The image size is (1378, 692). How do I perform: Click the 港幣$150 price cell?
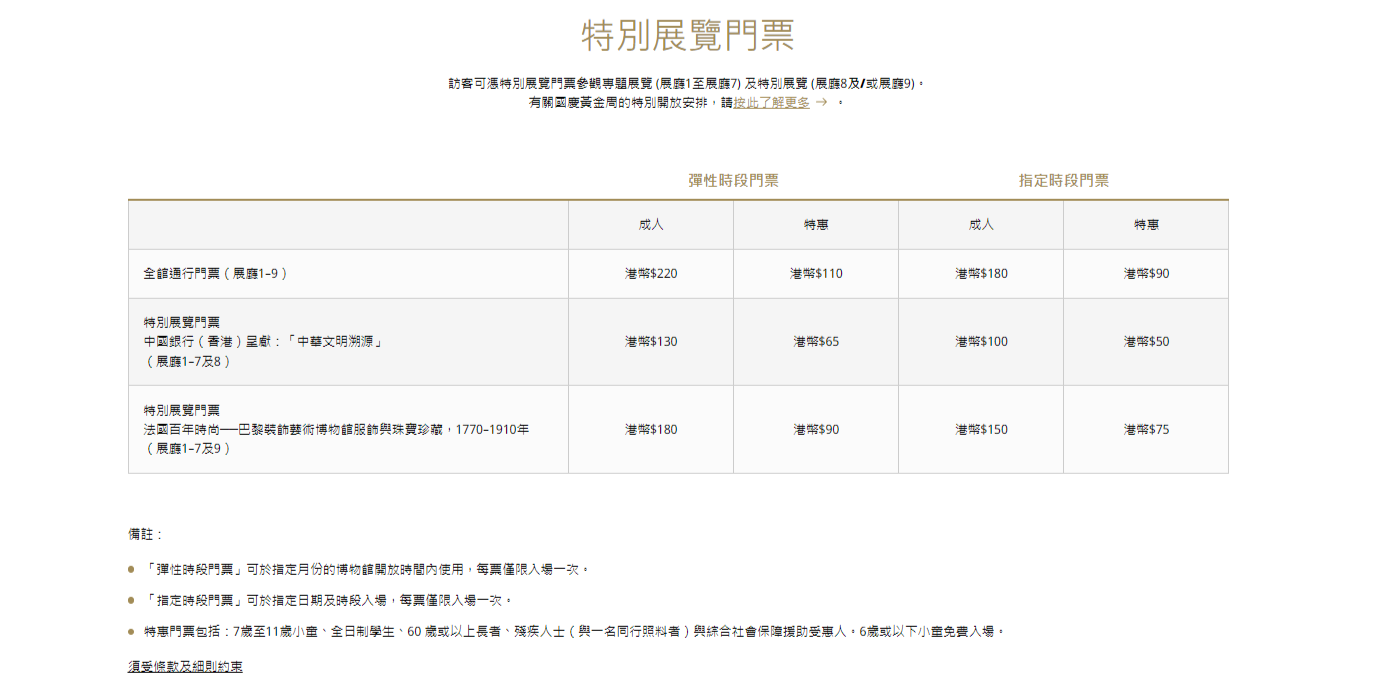coord(981,429)
